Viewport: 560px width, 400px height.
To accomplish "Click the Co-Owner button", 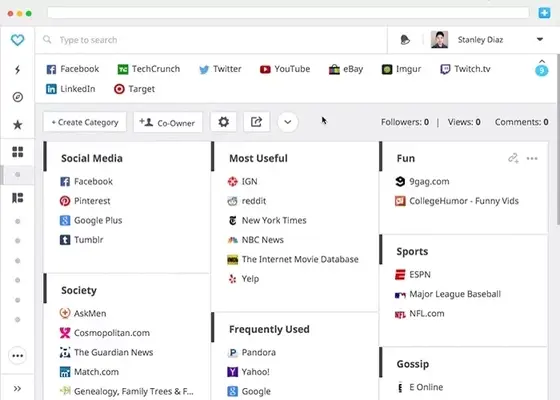I will coord(168,122).
